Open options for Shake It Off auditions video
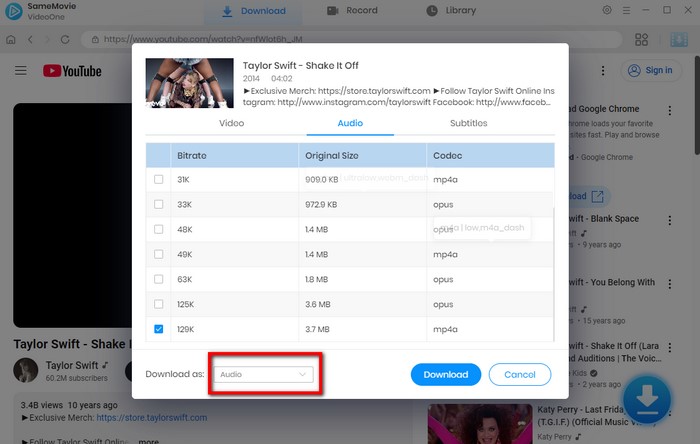This screenshot has width=700, height=444. (670, 347)
